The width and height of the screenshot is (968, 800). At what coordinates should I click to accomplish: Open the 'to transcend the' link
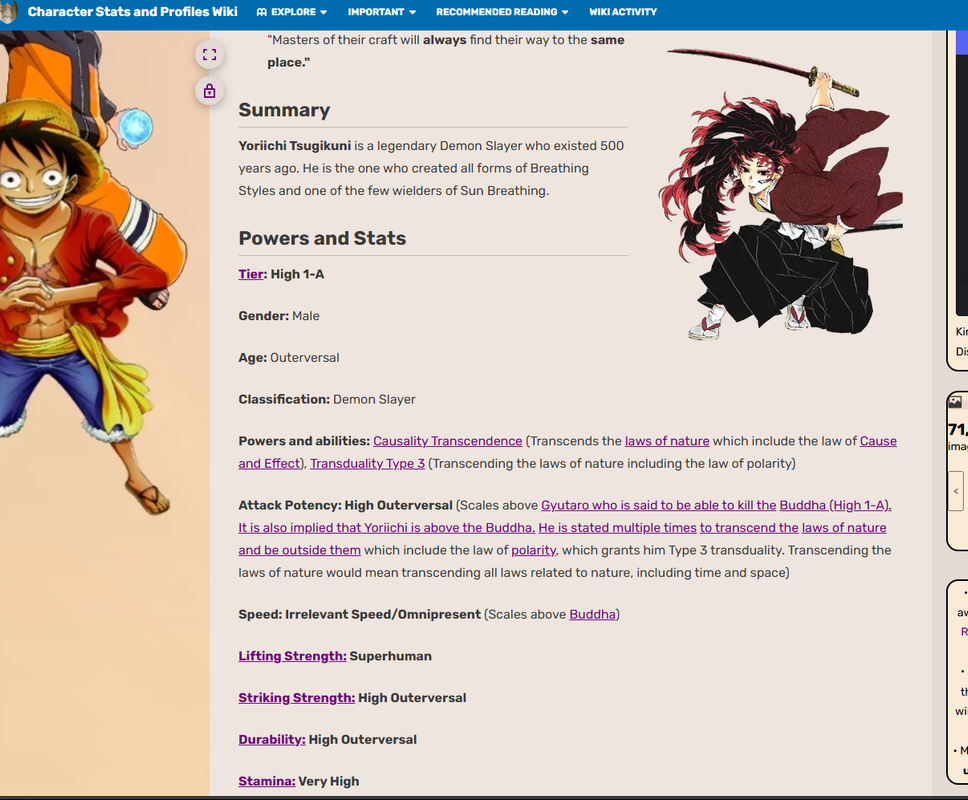tap(749, 528)
